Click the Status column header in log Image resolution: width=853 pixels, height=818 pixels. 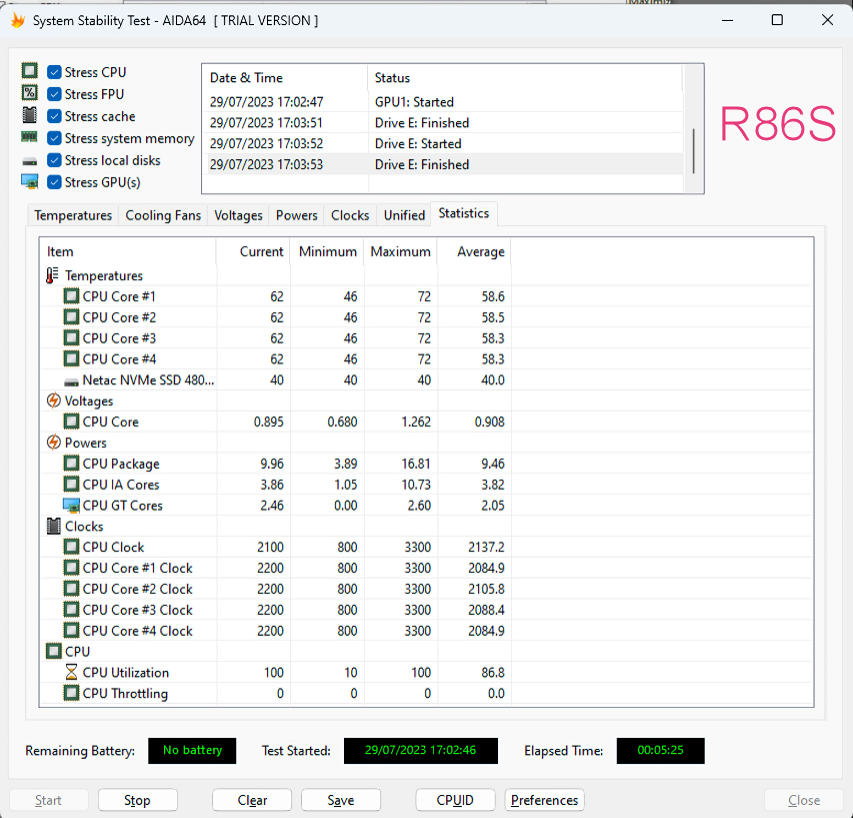click(x=525, y=78)
